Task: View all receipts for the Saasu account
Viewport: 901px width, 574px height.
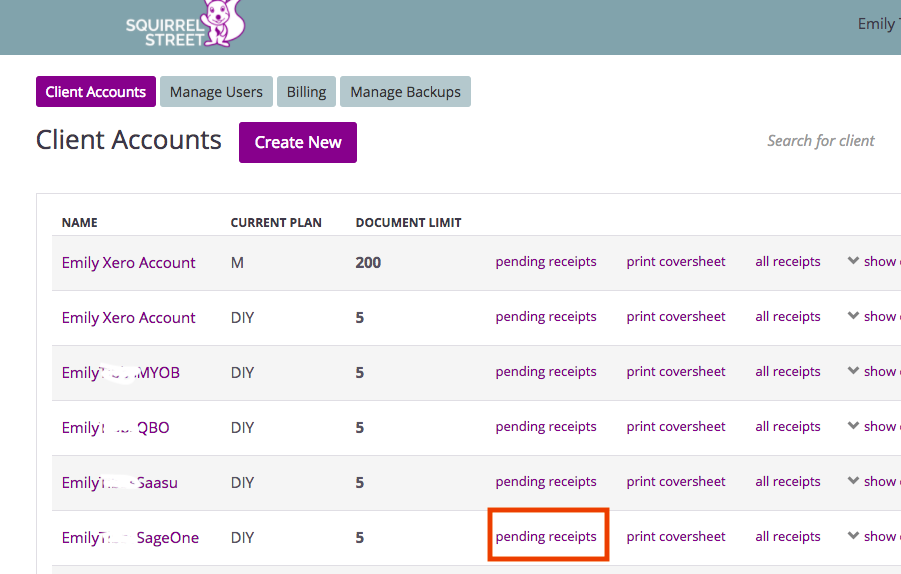Action: point(788,481)
